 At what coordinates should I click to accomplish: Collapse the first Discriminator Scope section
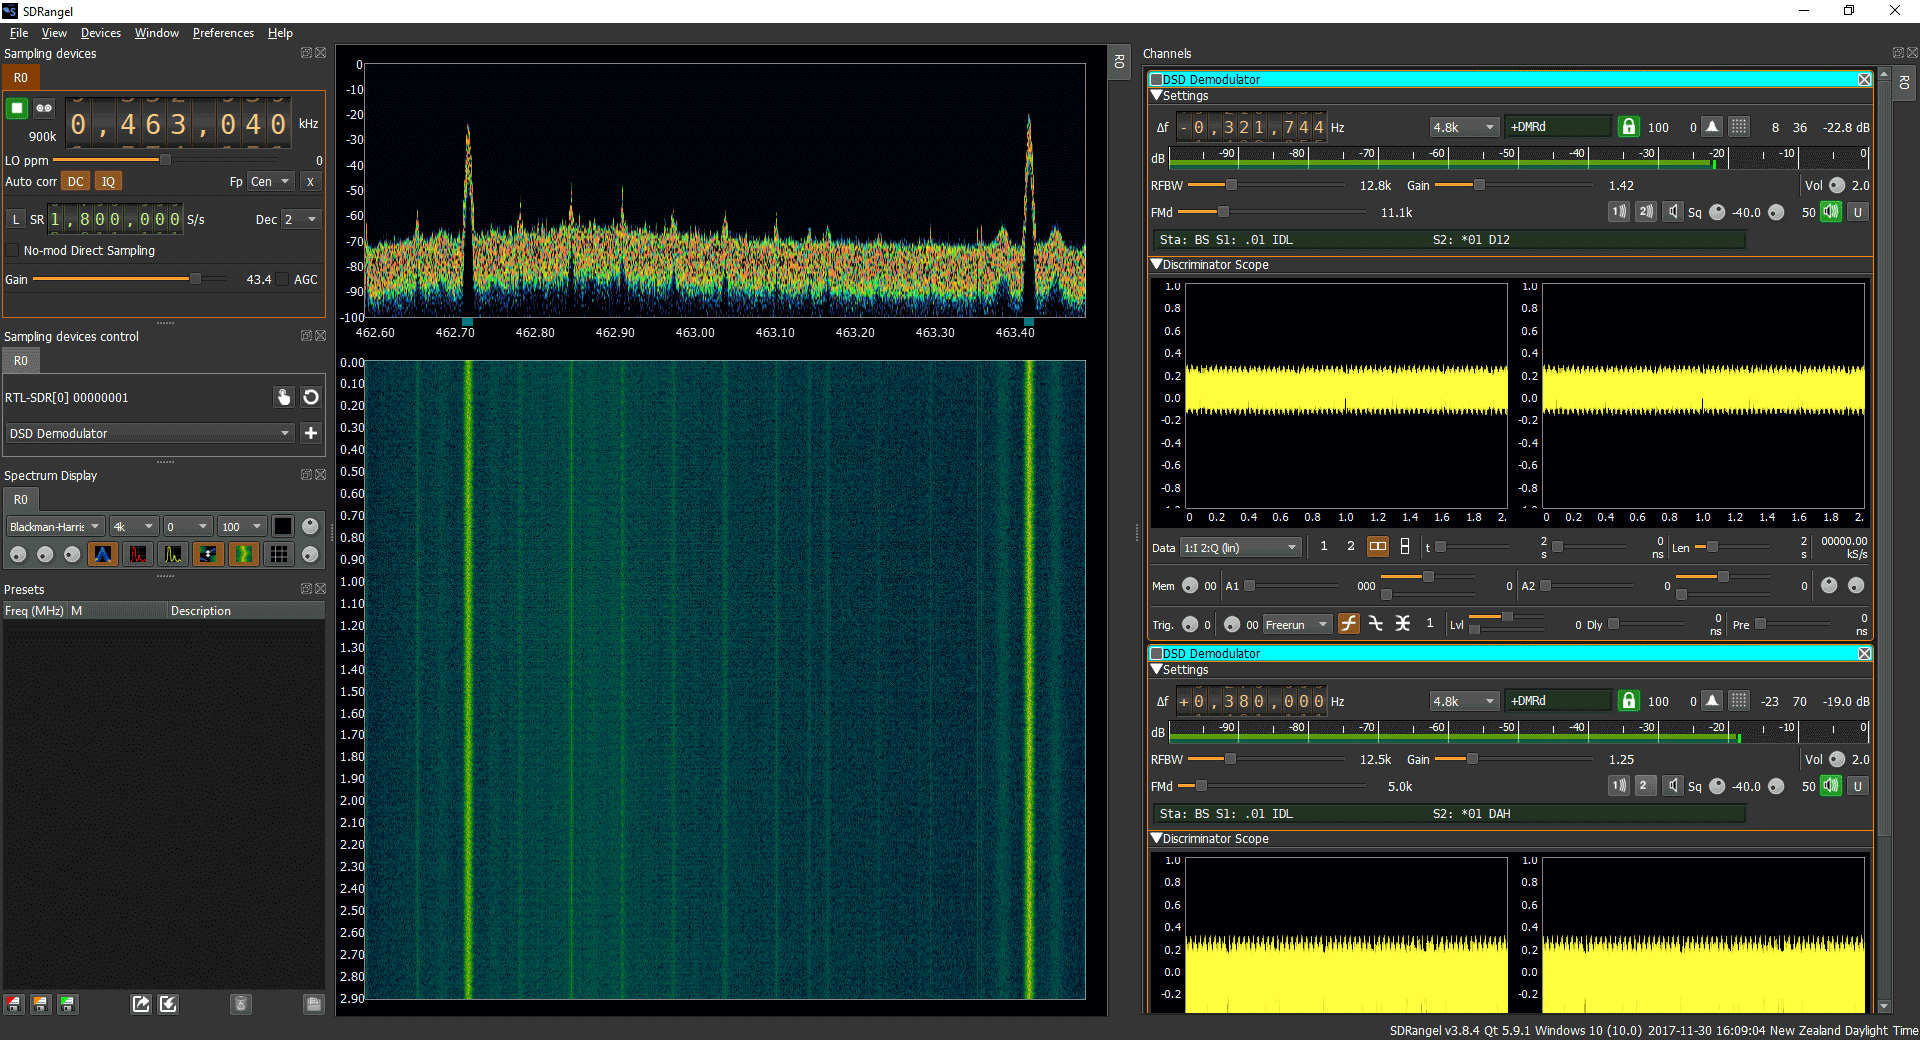click(1157, 265)
